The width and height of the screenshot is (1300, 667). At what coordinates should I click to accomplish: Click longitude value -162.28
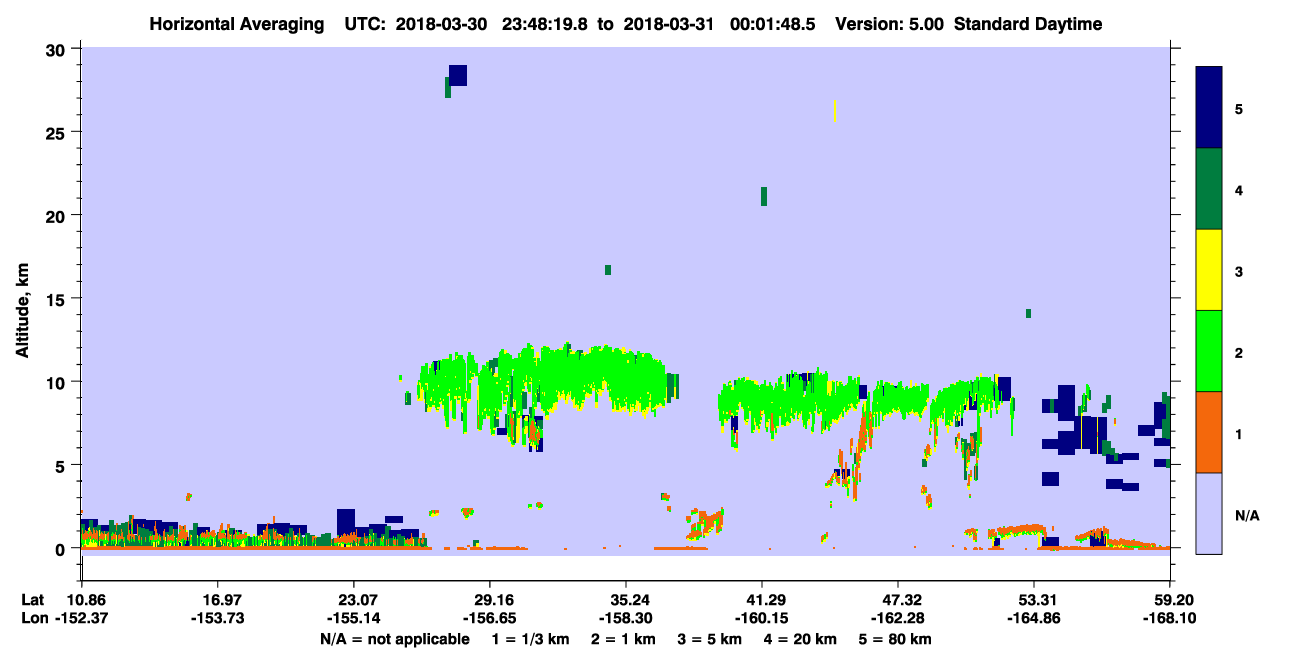click(898, 619)
